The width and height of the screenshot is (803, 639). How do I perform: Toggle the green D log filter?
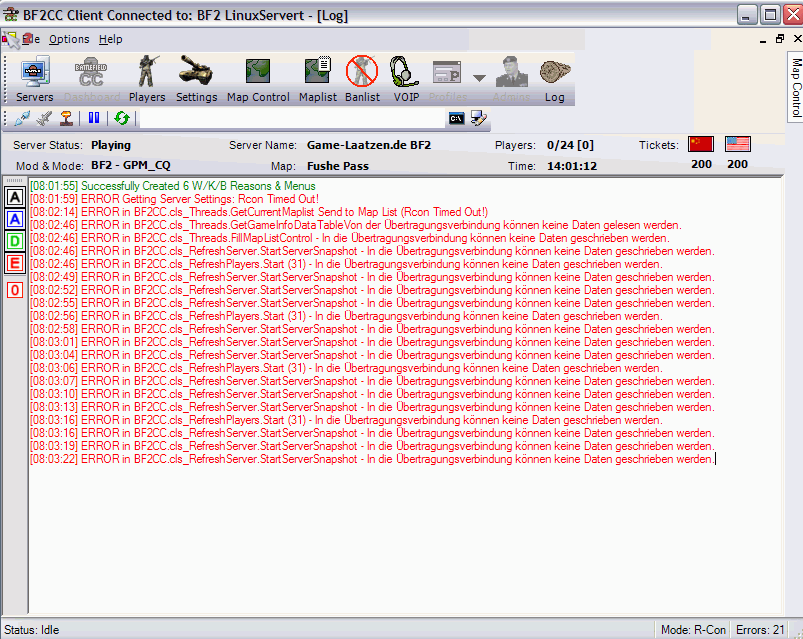click(15, 241)
